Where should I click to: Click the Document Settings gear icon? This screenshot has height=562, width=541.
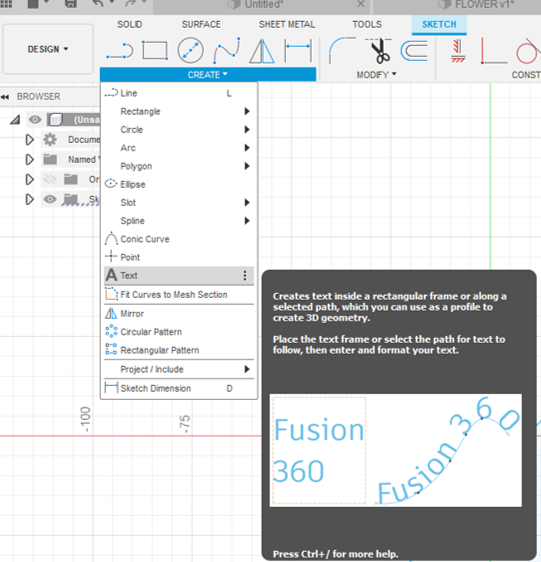tap(50, 139)
